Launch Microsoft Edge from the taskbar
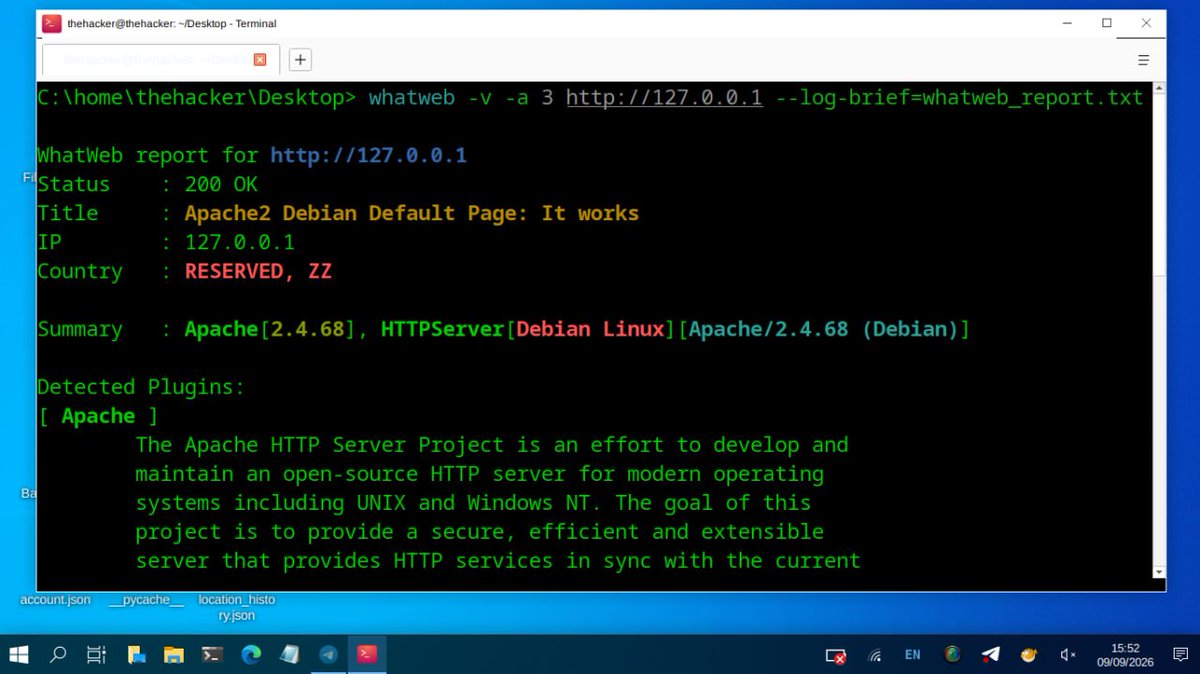The height and width of the screenshot is (674, 1200). 251,655
